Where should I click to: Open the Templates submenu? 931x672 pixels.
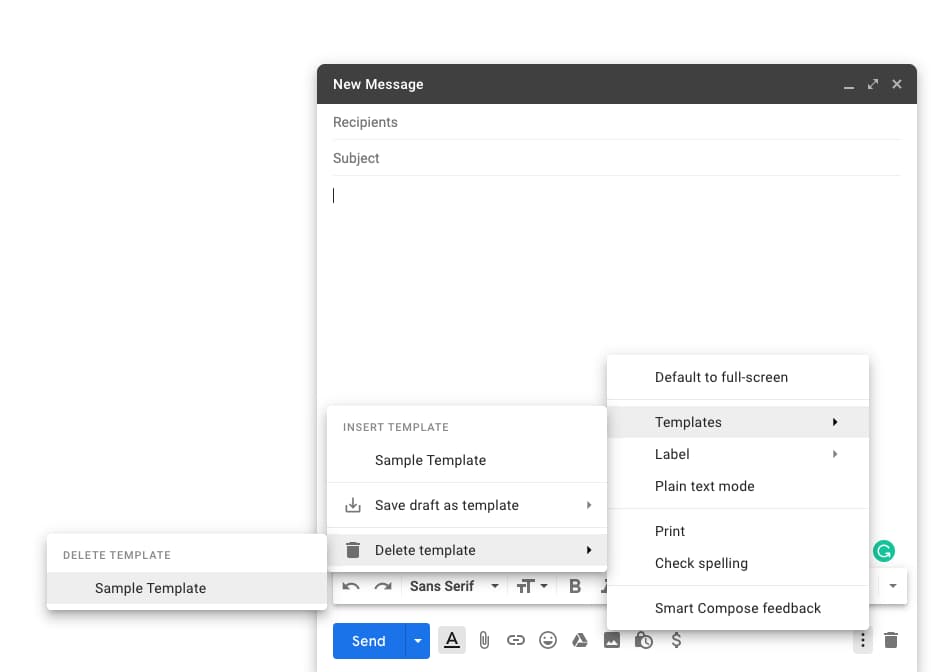[689, 422]
